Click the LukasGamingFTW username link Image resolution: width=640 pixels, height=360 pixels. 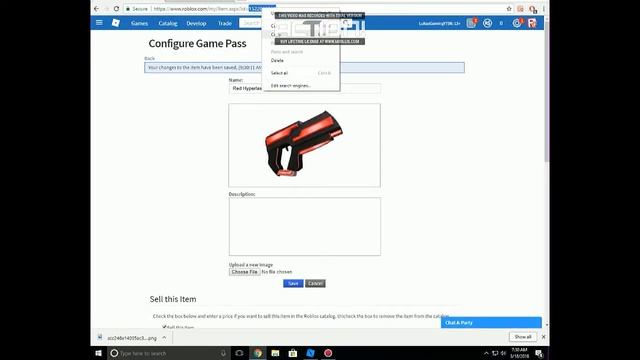[x=439, y=23]
